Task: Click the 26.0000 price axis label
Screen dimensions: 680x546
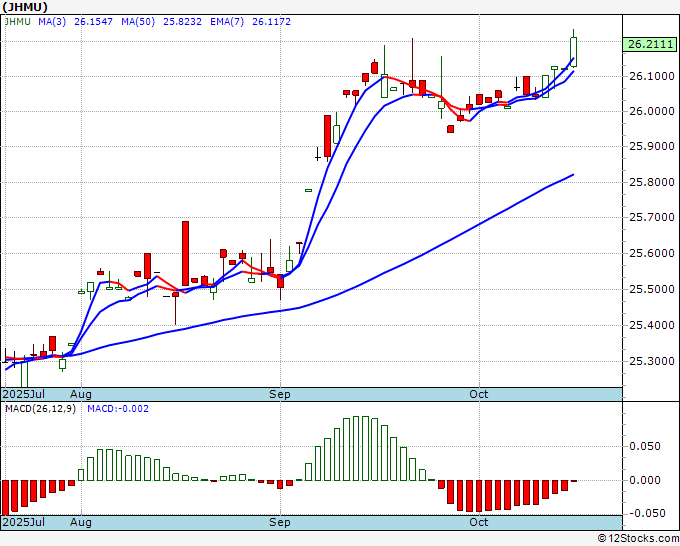Action: [x=652, y=111]
